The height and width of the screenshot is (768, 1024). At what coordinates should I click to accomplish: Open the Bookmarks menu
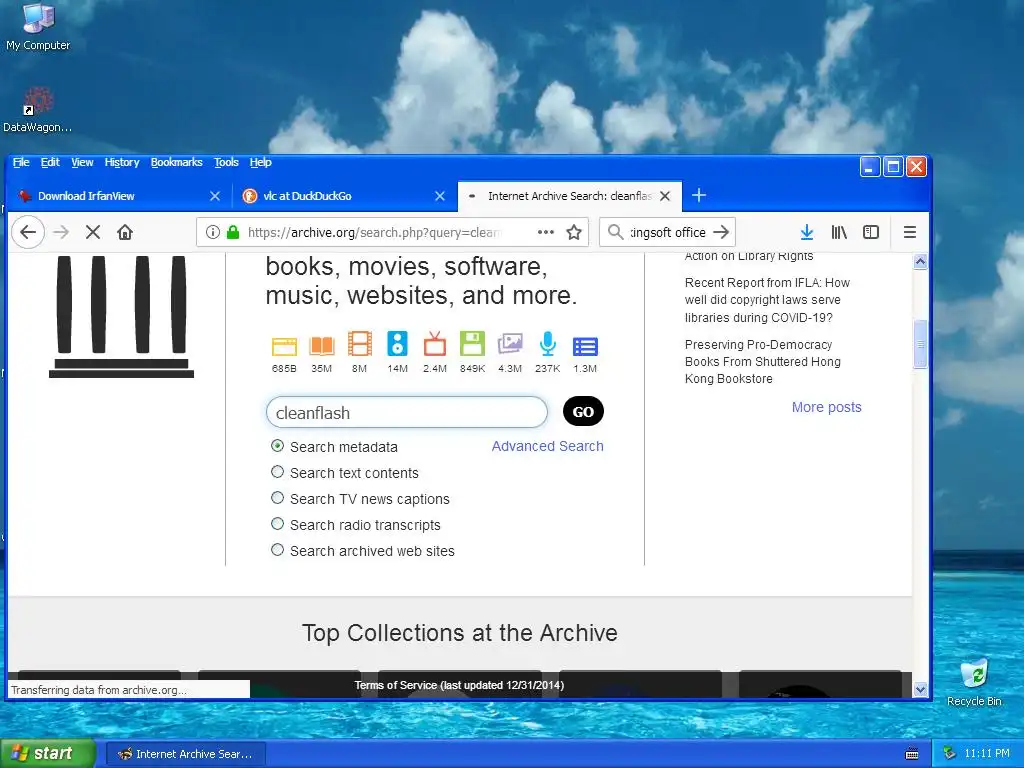pyautogui.click(x=176, y=162)
